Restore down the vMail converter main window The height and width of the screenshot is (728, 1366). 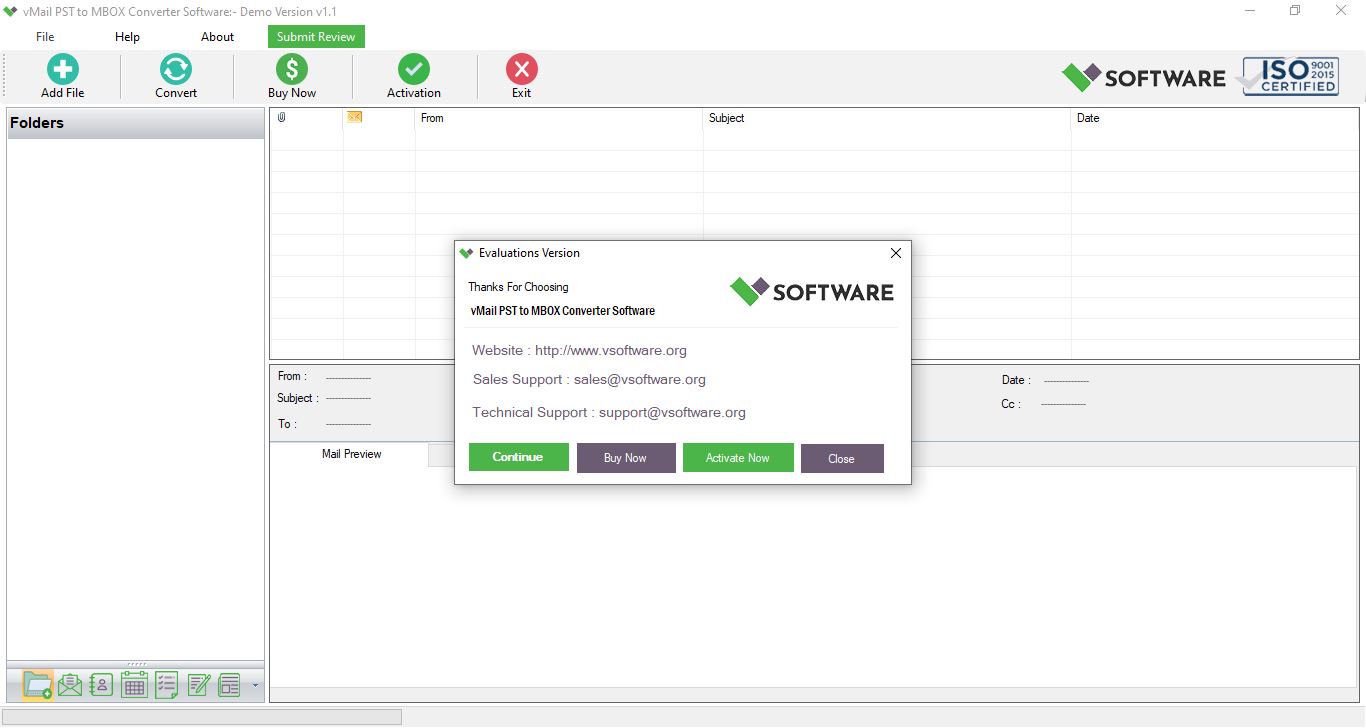(1295, 11)
